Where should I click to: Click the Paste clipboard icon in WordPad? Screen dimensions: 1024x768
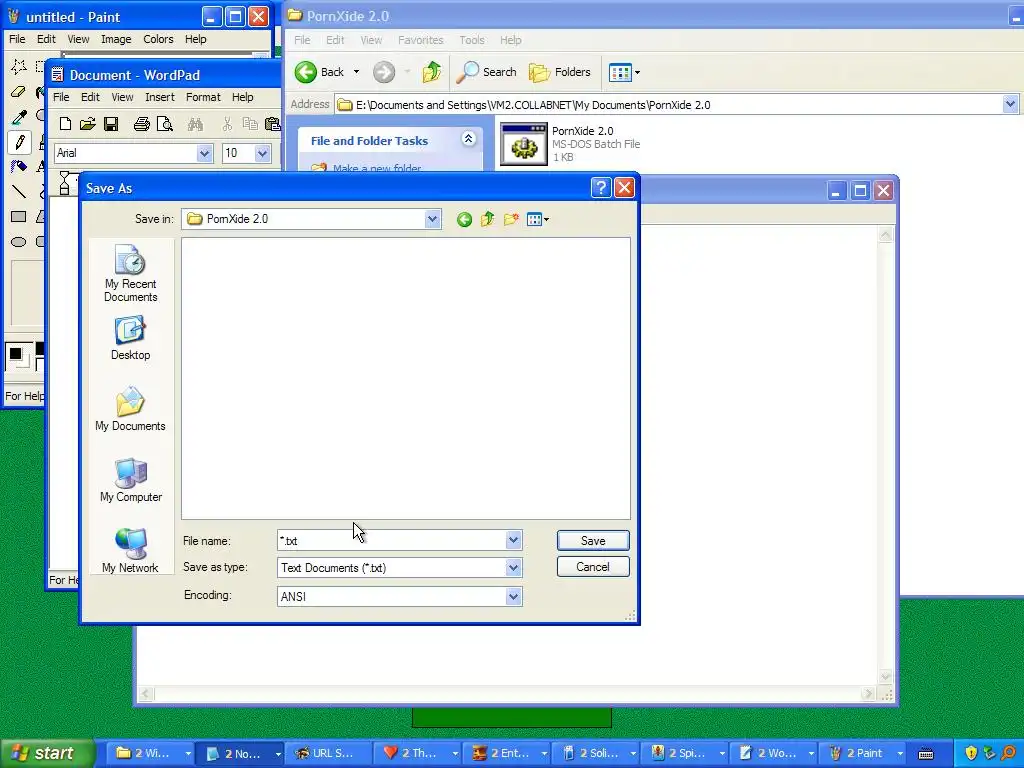272,123
